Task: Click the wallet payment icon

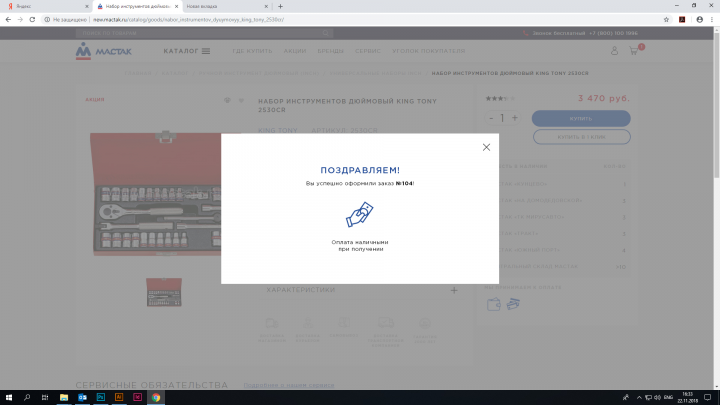Action: click(494, 304)
